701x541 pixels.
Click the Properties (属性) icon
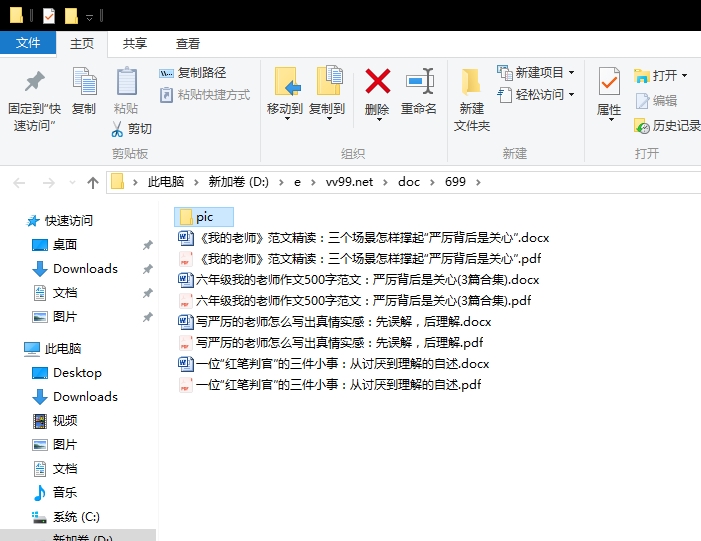[609, 81]
